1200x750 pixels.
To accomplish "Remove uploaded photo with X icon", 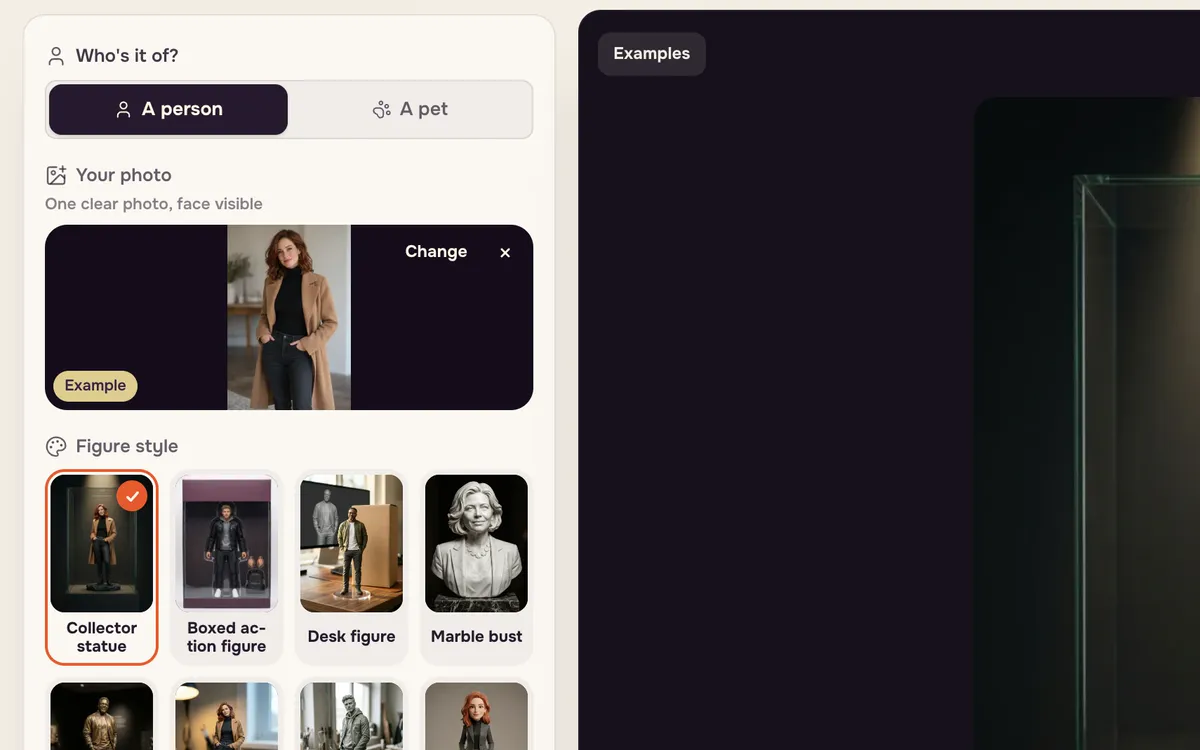I will pos(505,252).
